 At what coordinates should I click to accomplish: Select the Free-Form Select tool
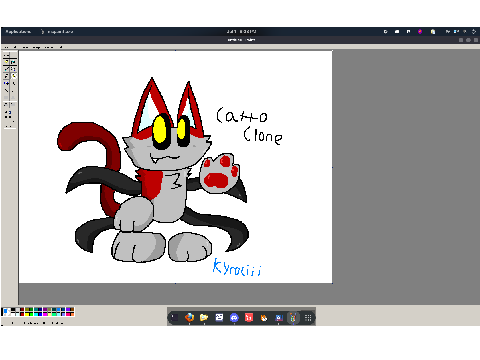pyautogui.click(x=6, y=55)
